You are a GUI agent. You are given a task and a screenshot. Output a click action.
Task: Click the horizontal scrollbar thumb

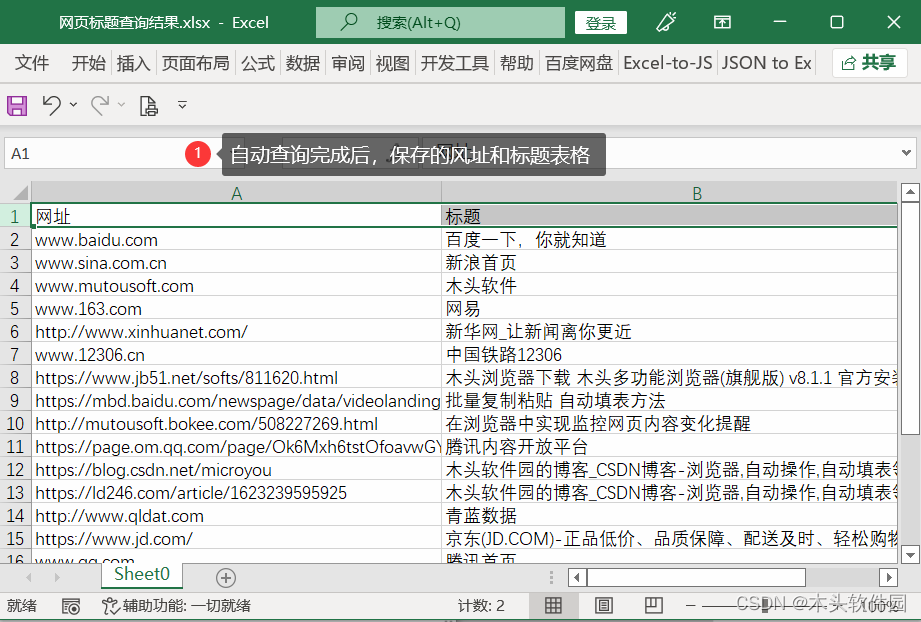tap(696, 577)
